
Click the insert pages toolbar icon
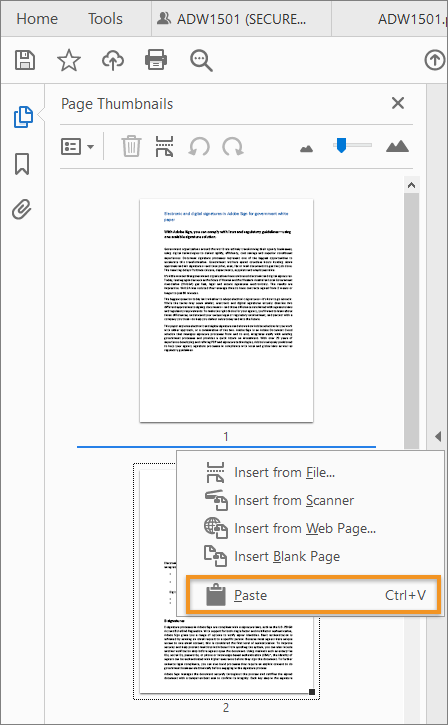pos(165,147)
